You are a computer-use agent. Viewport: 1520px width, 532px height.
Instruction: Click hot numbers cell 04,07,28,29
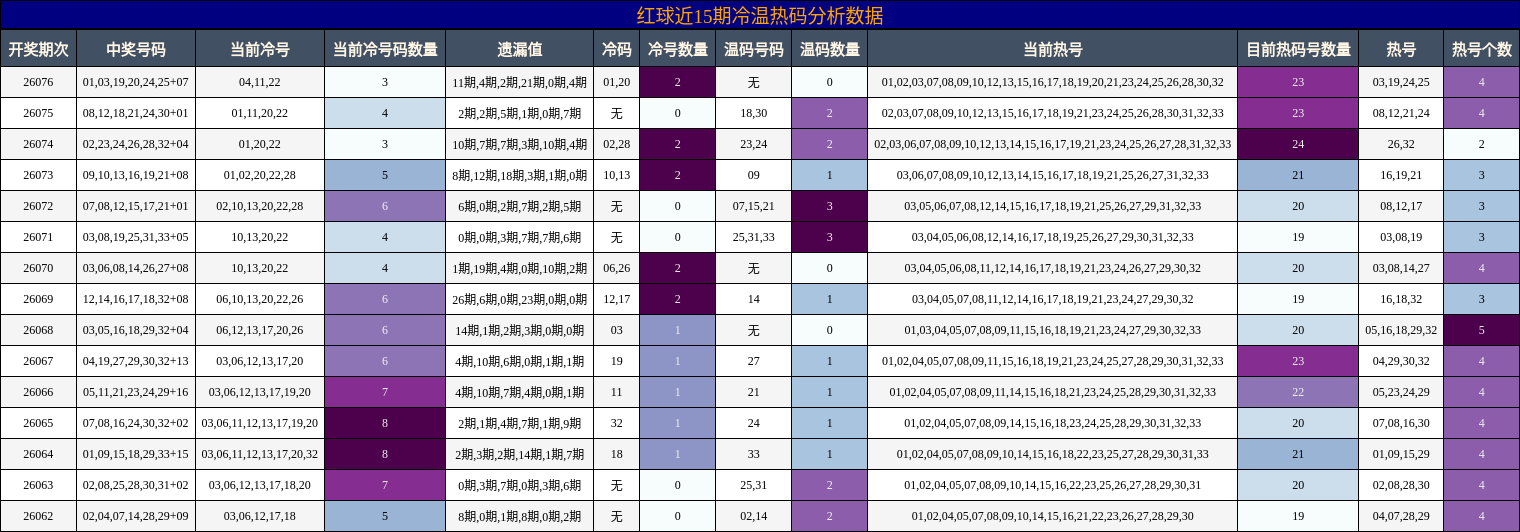pyautogui.click(x=1401, y=516)
